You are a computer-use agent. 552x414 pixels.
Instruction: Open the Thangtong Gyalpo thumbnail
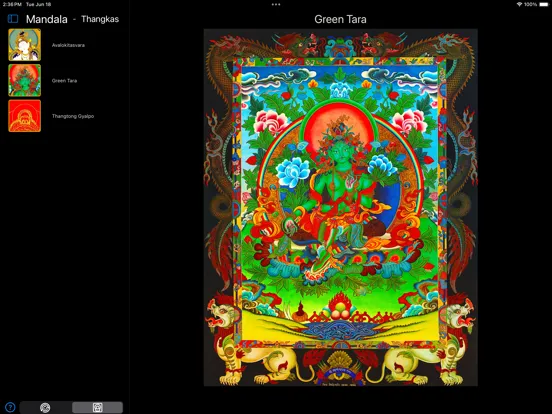[x=25, y=116]
